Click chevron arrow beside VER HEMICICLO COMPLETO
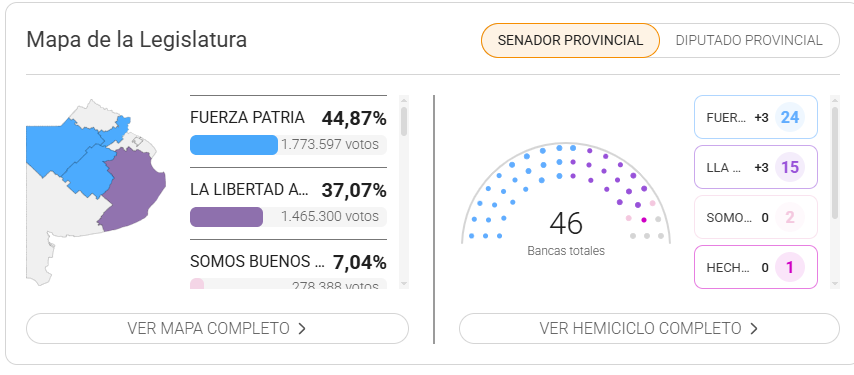Screen dimensions: 854x375 754,329
